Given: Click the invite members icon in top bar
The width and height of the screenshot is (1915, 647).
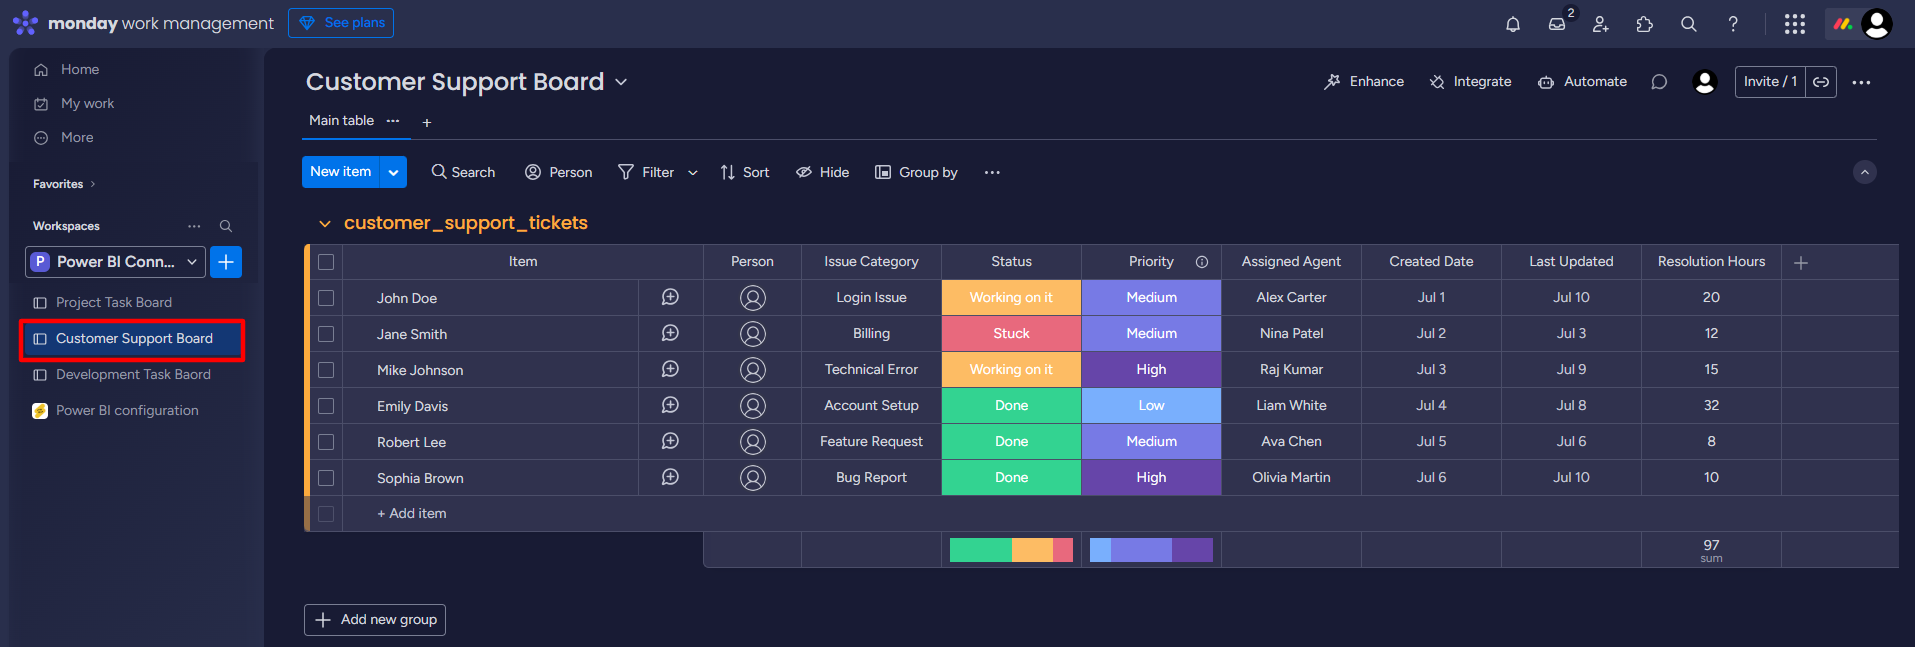Looking at the screenshot, I should pyautogui.click(x=1601, y=24).
